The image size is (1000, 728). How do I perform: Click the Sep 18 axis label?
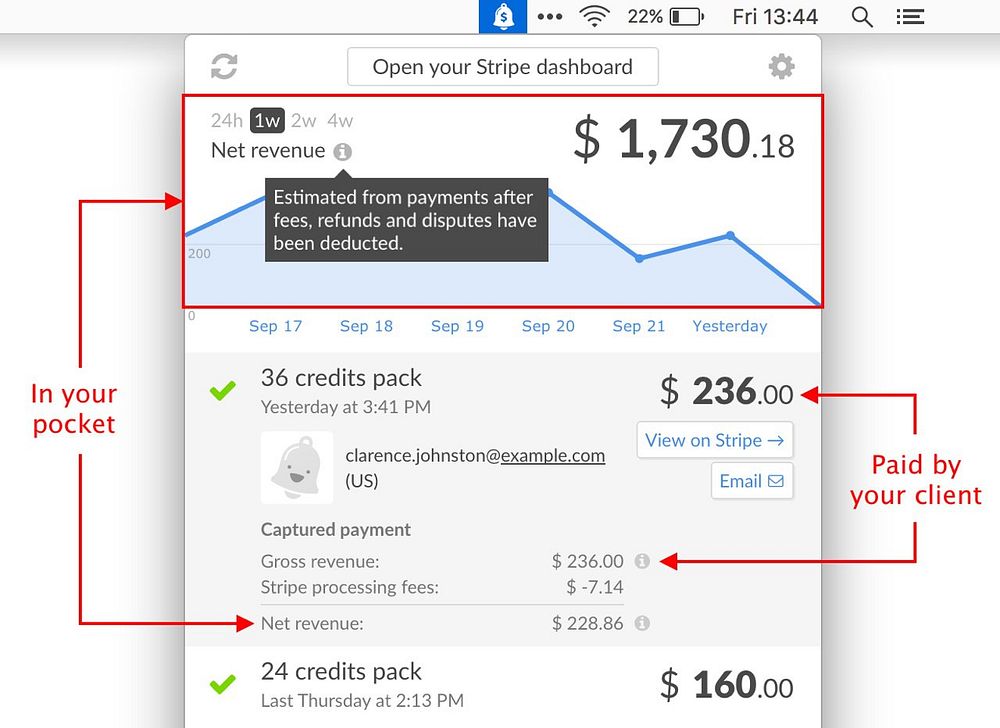pos(366,326)
